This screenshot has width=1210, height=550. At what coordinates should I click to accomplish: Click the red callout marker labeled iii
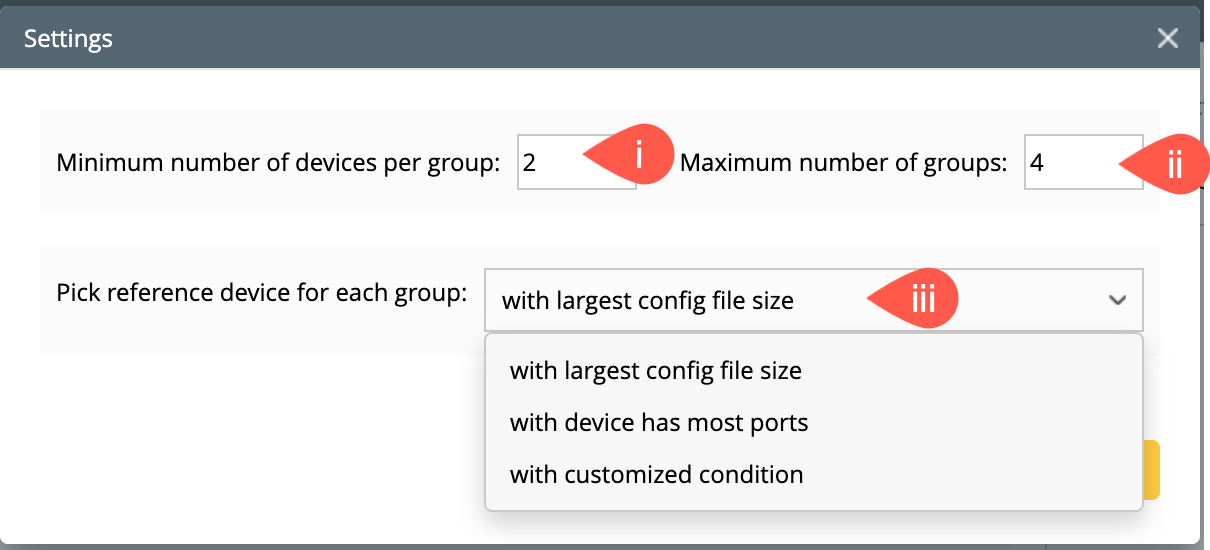coord(920,299)
